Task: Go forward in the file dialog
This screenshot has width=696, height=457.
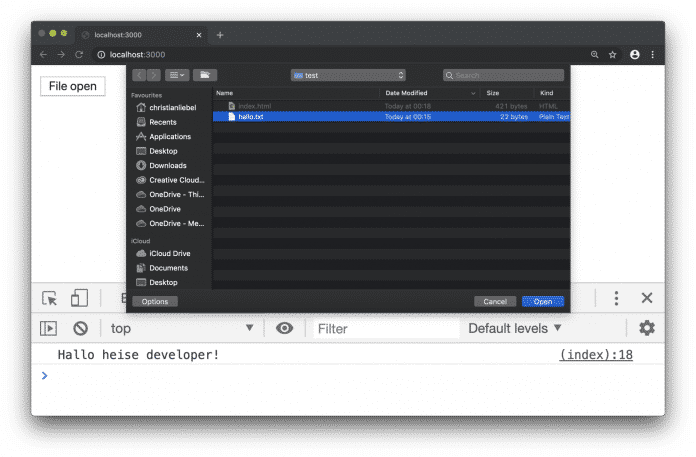Action: pyautogui.click(x=154, y=75)
